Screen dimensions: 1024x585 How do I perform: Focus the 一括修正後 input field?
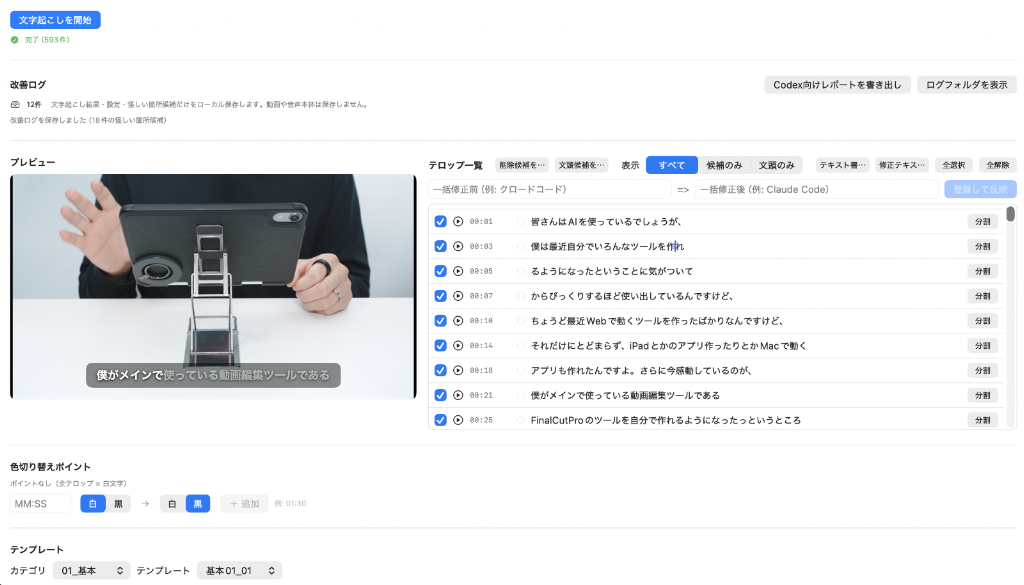click(x=816, y=189)
